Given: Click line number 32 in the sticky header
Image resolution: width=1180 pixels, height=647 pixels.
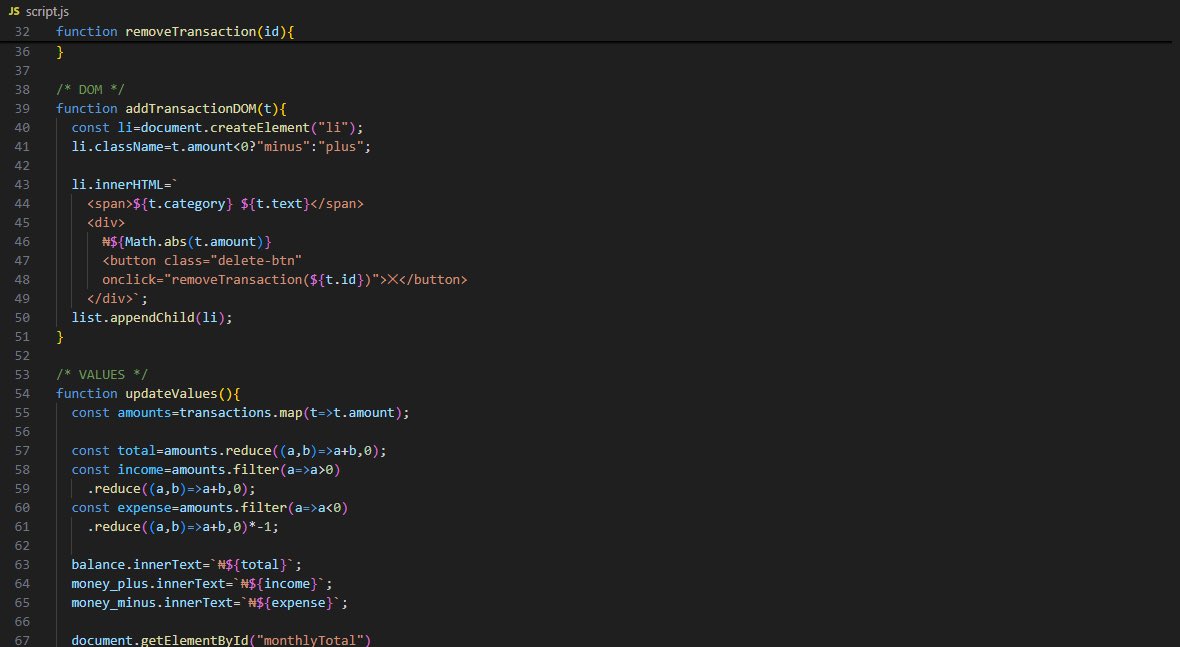Looking at the screenshot, I should coord(23,32).
